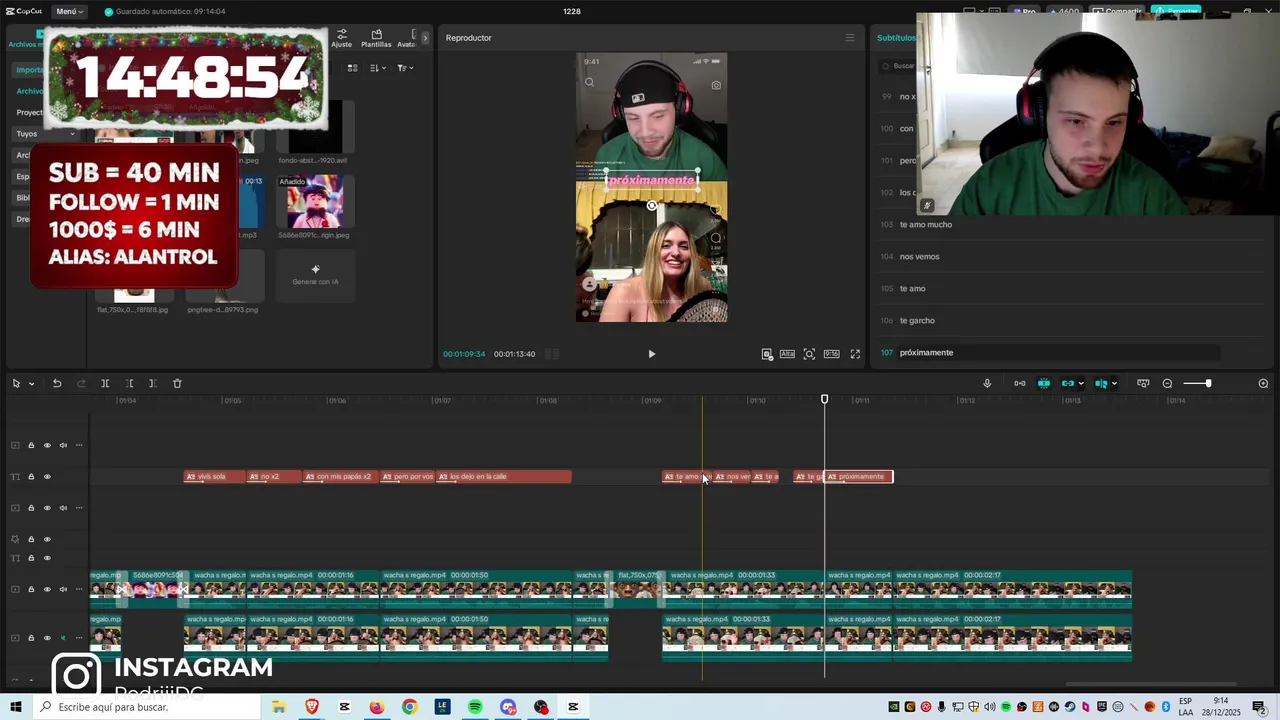This screenshot has height=720, width=1280.
Task: Open Google Chrome from the taskbar
Action: 409,707
